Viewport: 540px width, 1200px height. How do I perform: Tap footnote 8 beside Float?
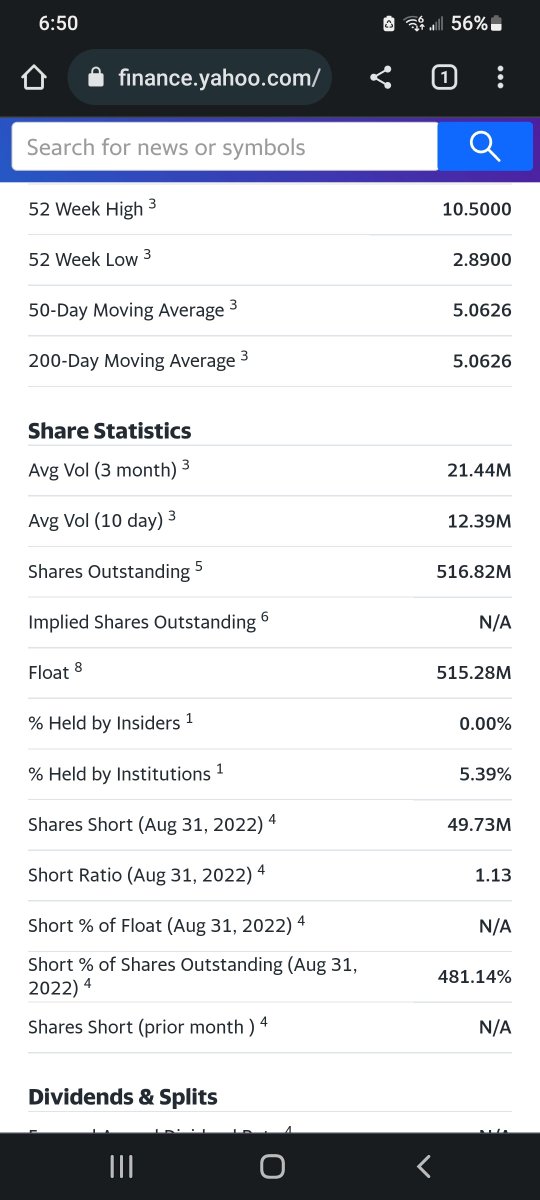point(78,667)
